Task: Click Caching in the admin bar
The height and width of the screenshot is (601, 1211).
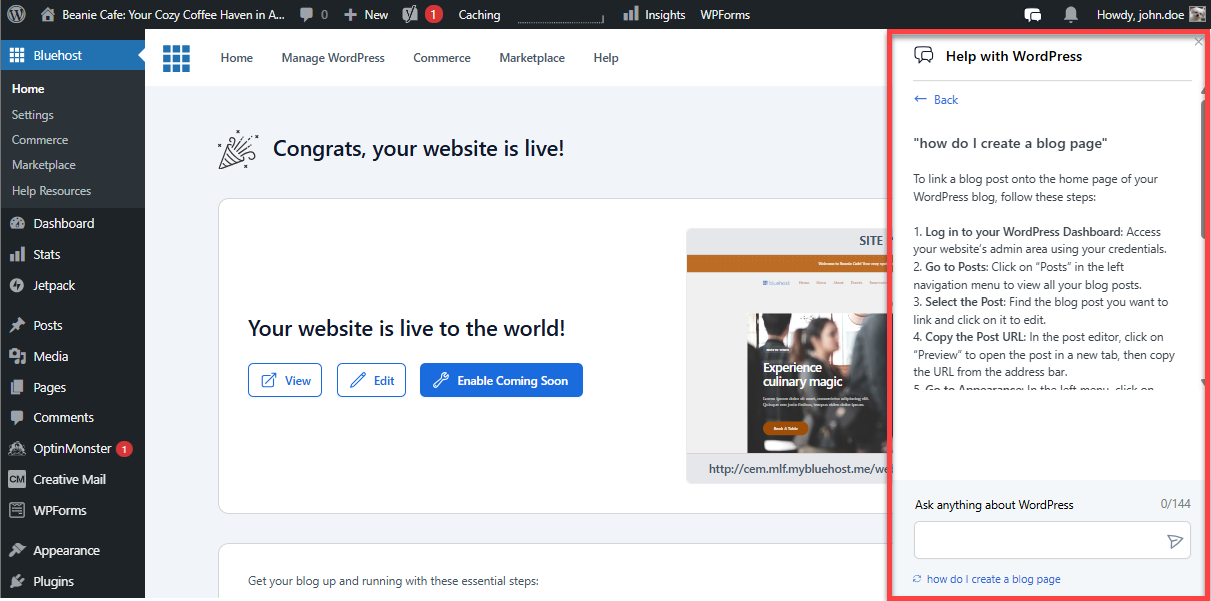Action: pyautogui.click(x=479, y=14)
